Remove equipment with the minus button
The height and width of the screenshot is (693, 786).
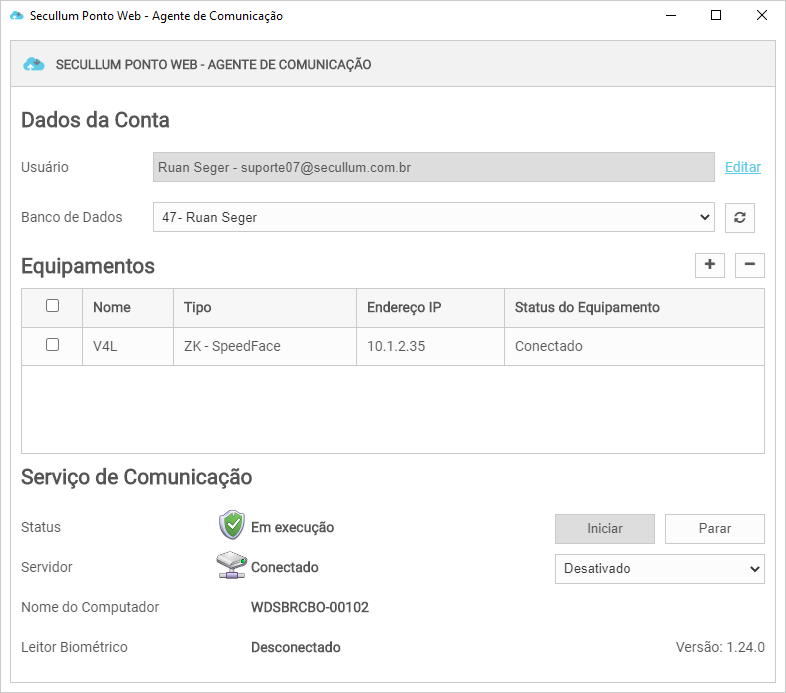point(749,265)
